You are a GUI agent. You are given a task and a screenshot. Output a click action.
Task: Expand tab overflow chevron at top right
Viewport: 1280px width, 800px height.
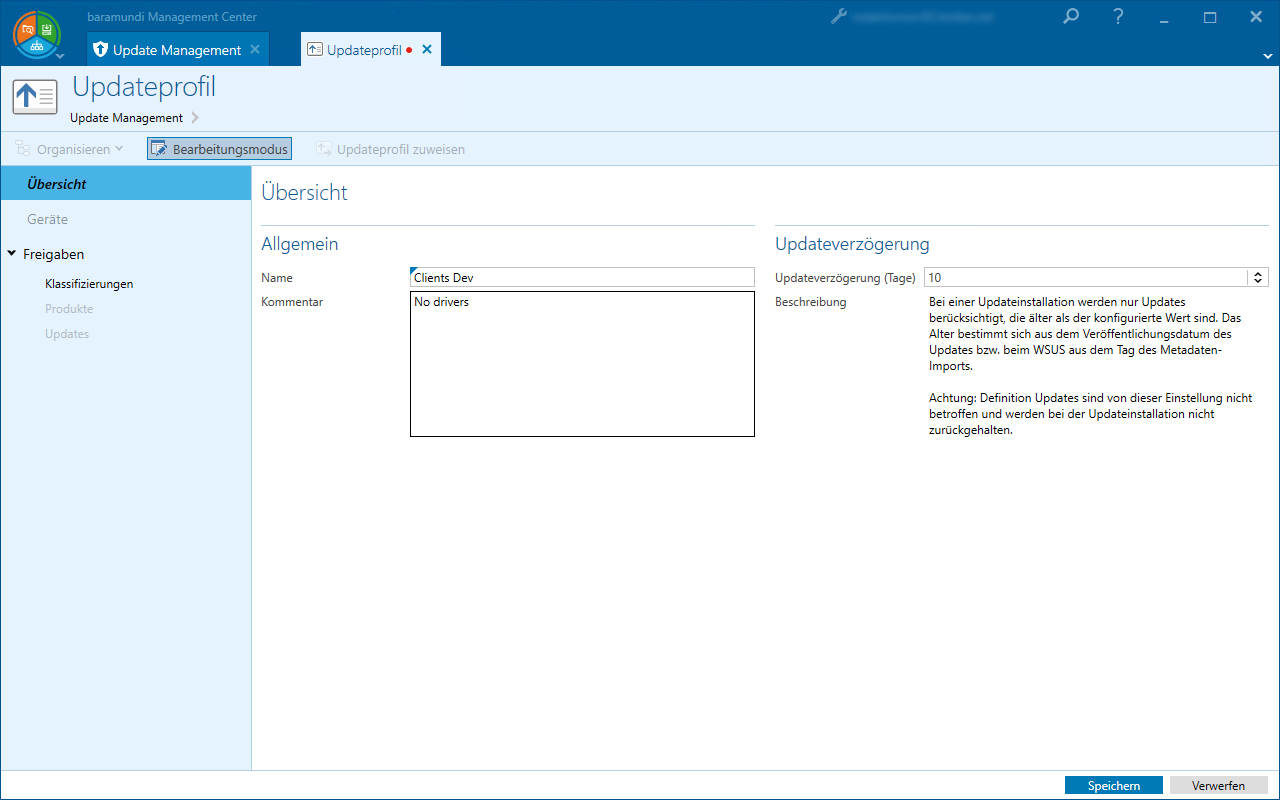click(x=1268, y=55)
